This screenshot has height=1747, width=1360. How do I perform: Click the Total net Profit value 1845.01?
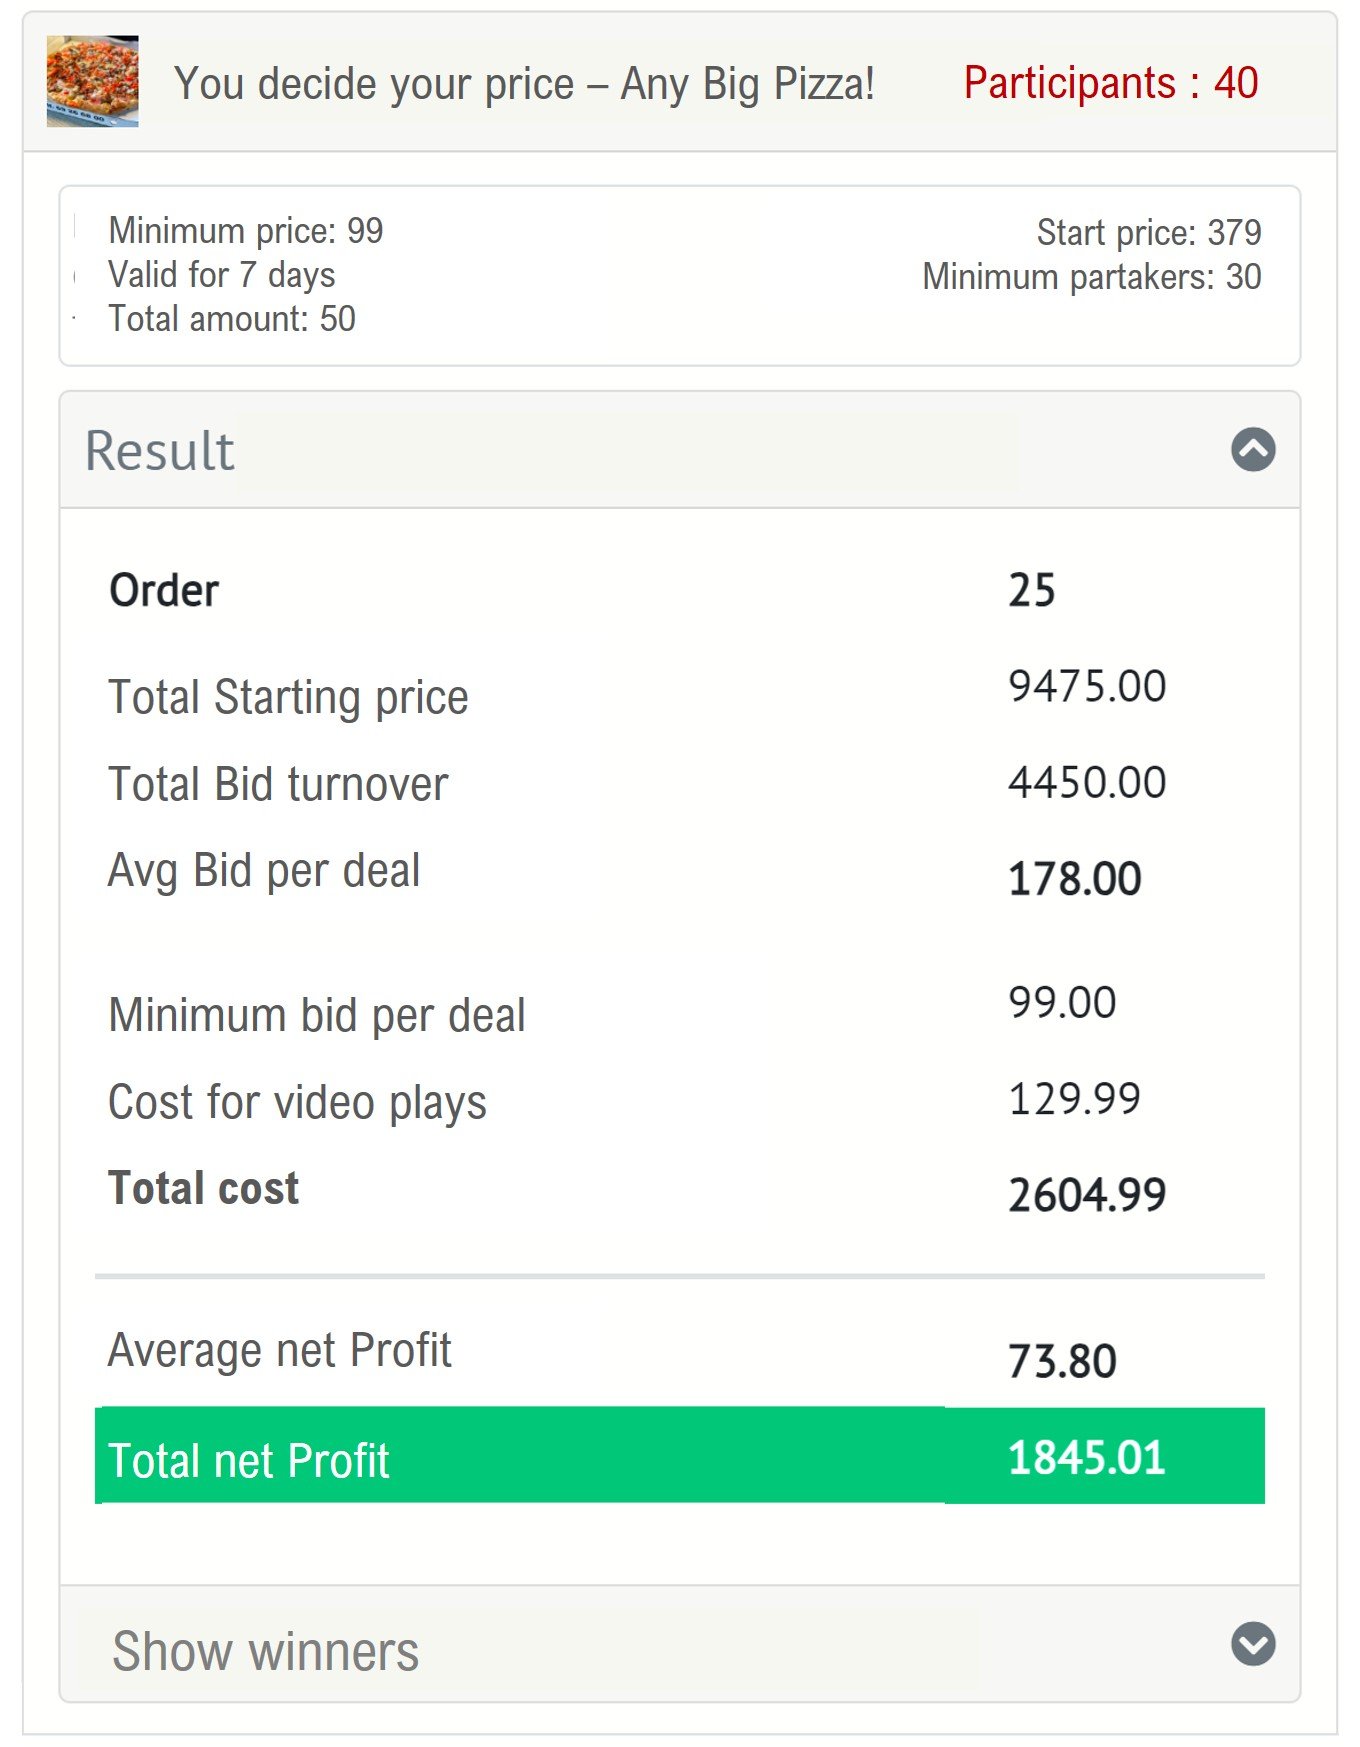pyautogui.click(x=1087, y=1457)
